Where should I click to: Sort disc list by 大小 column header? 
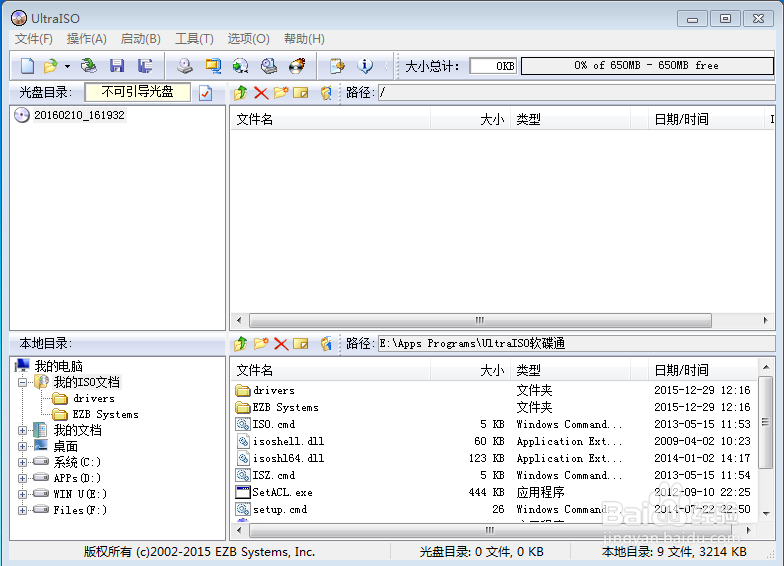click(470, 119)
